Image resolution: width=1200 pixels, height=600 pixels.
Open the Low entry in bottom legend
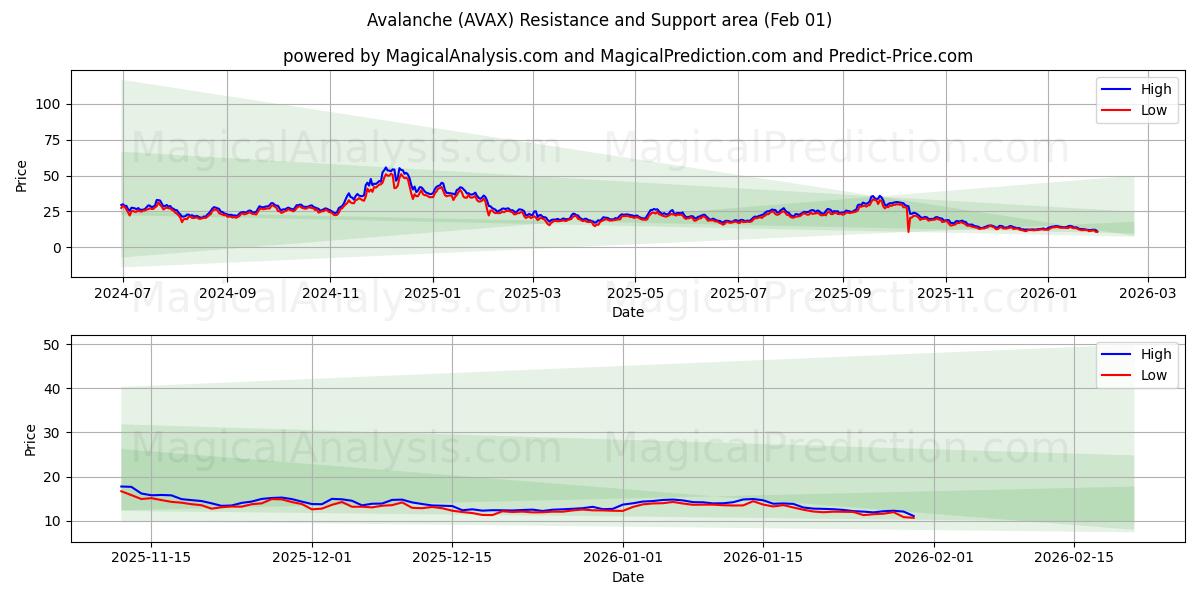point(1150,373)
